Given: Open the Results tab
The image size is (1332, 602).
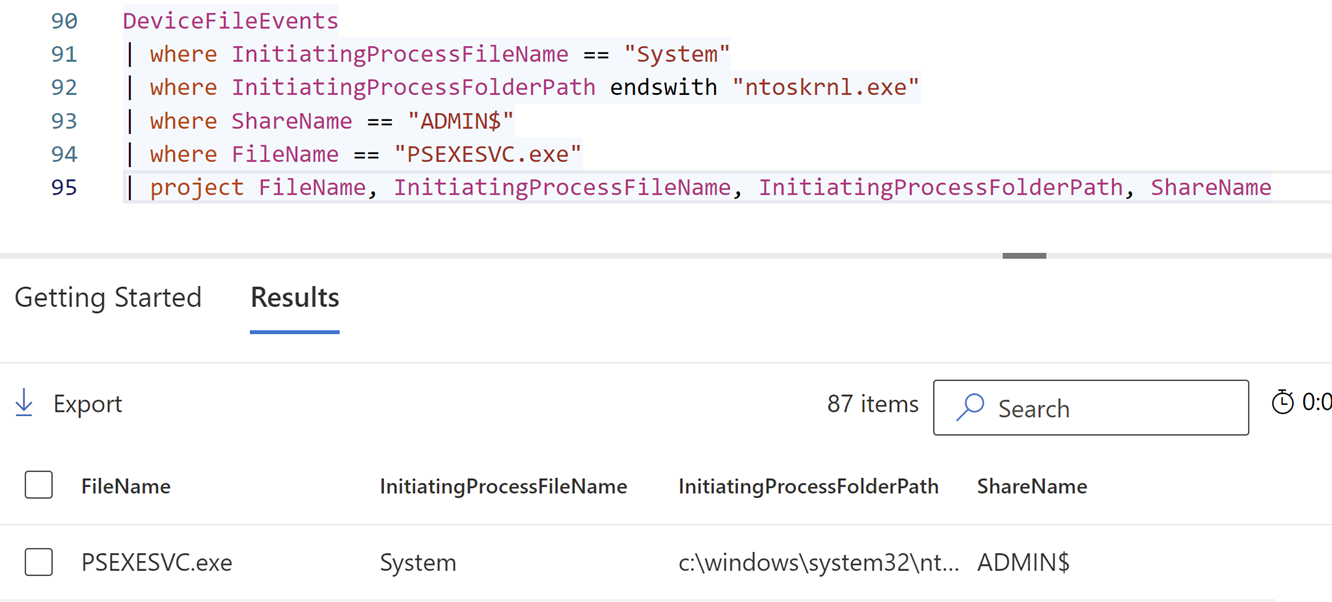Looking at the screenshot, I should coord(295,298).
